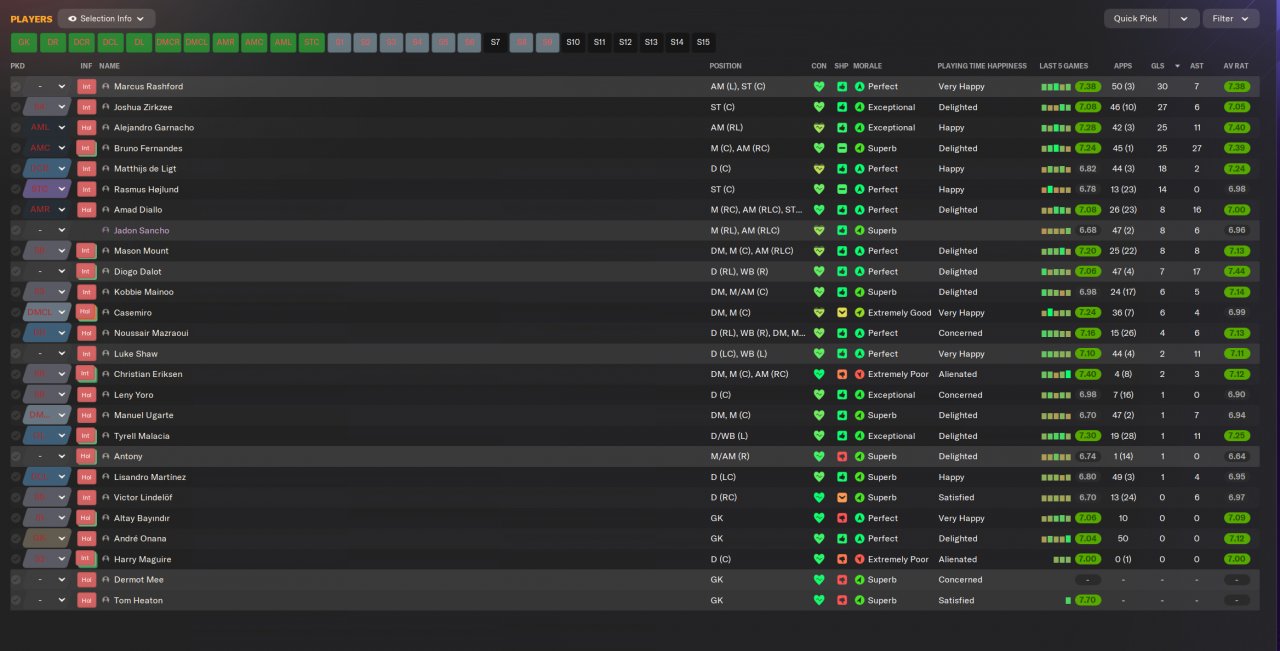Click sharpness icon for Antony
The height and width of the screenshot is (651, 1280).
pos(842,456)
